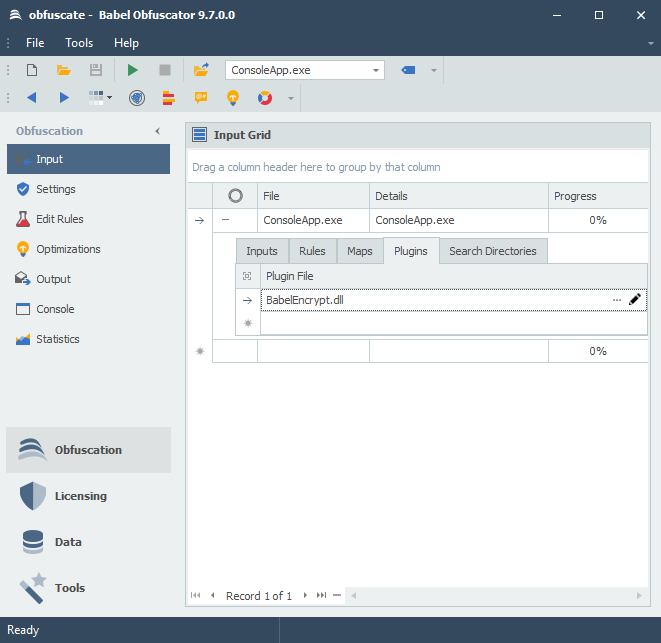Image resolution: width=661 pixels, height=643 pixels.
Task: Navigate forward with blue right arrow
Action: tap(64, 98)
